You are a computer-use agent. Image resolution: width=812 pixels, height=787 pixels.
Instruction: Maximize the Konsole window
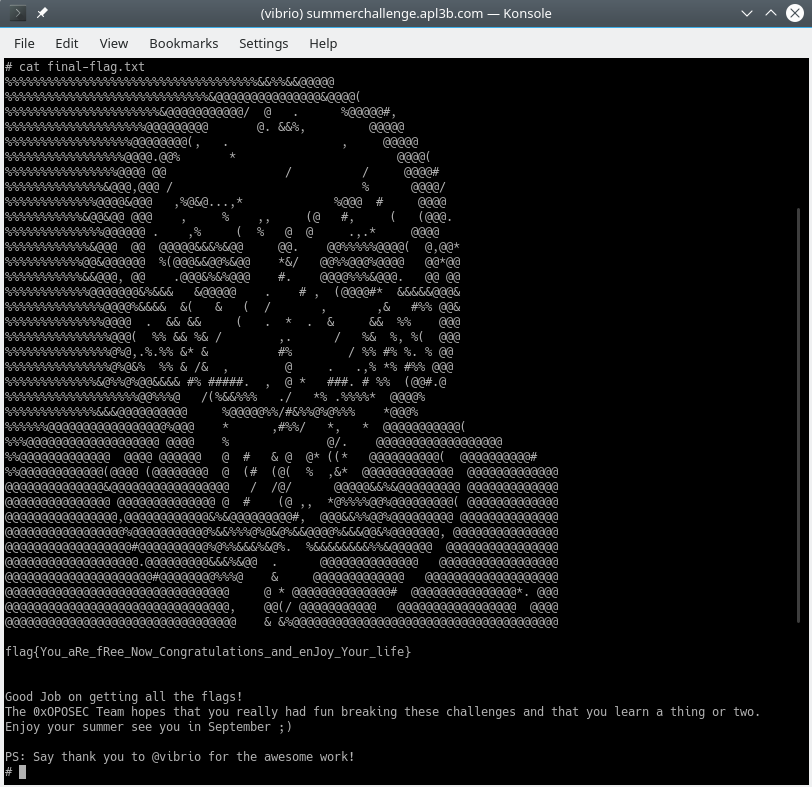pyautogui.click(x=771, y=14)
